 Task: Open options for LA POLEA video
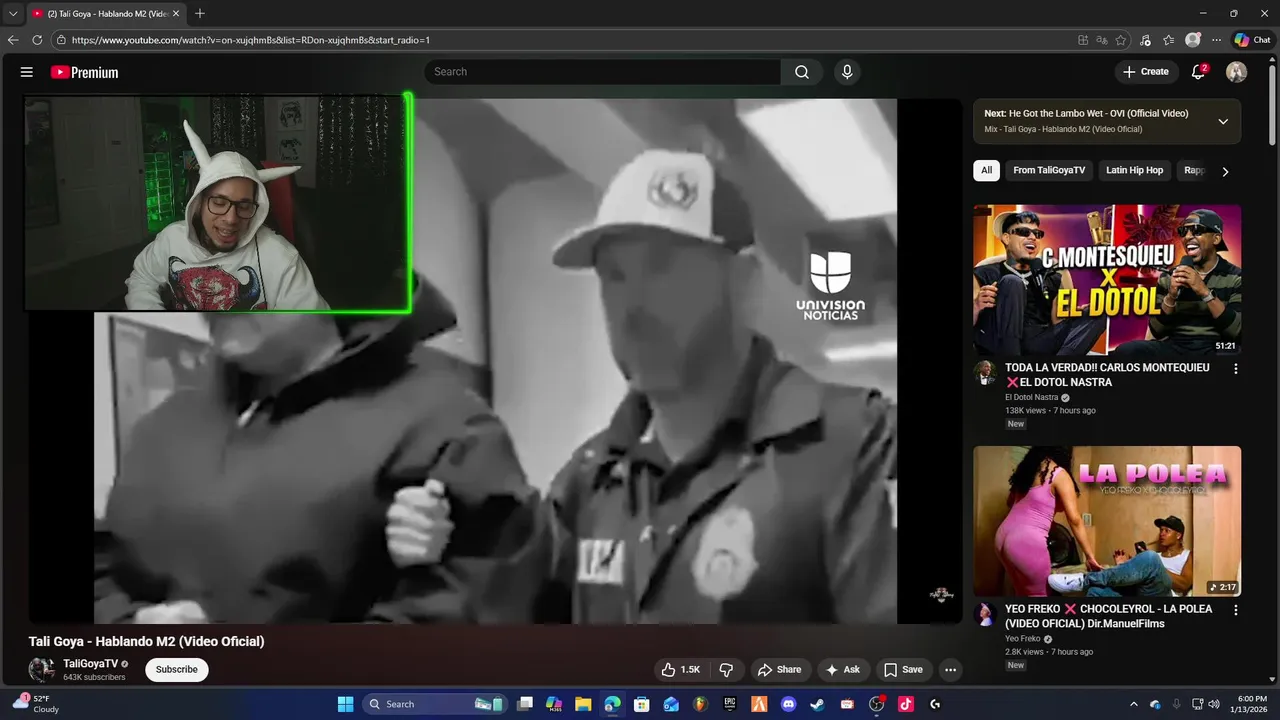coord(1236,610)
